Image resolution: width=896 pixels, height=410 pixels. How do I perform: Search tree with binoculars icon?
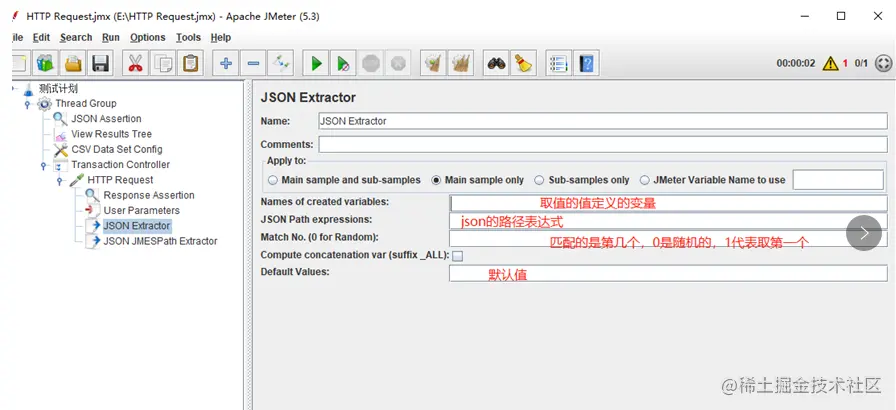click(x=495, y=63)
